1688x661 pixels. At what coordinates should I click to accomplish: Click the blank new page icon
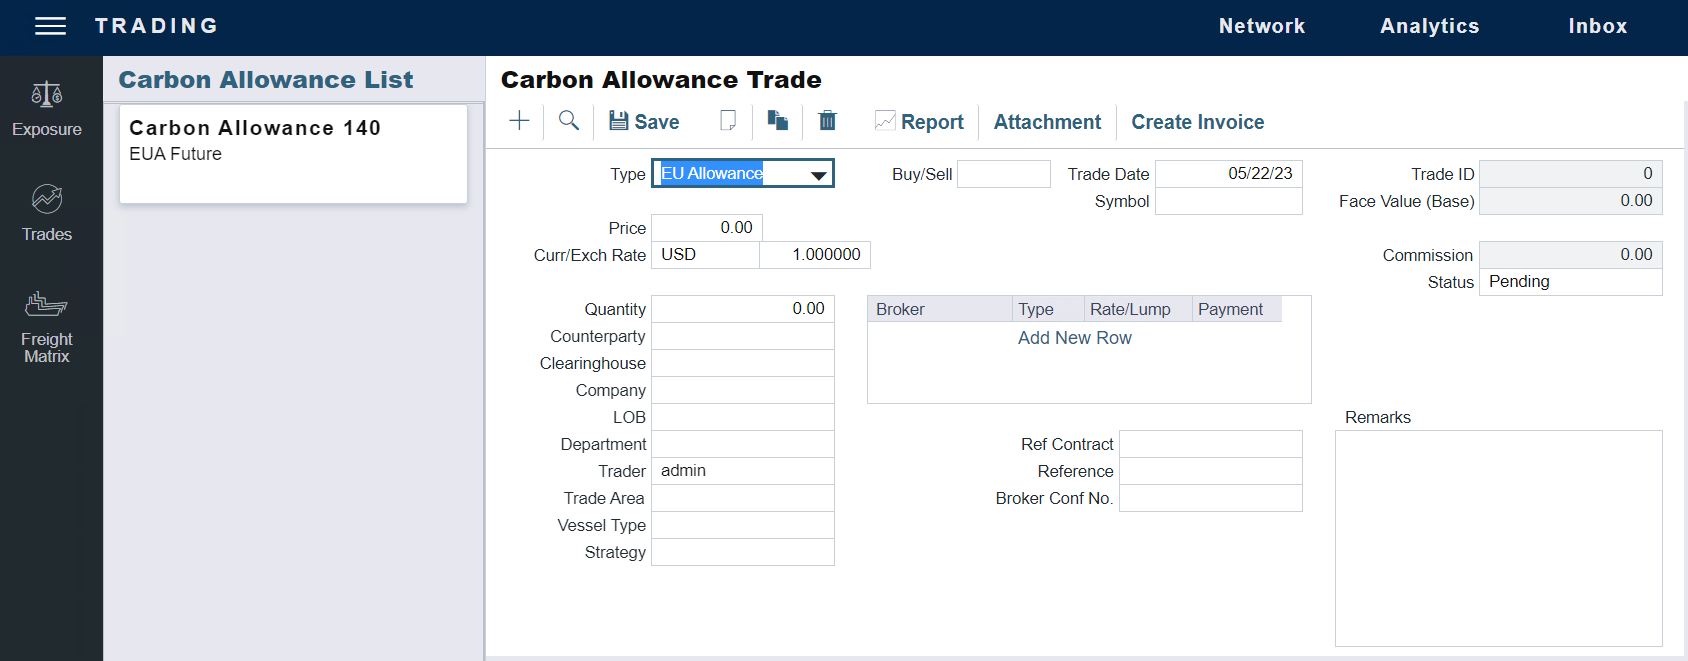(728, 121)
